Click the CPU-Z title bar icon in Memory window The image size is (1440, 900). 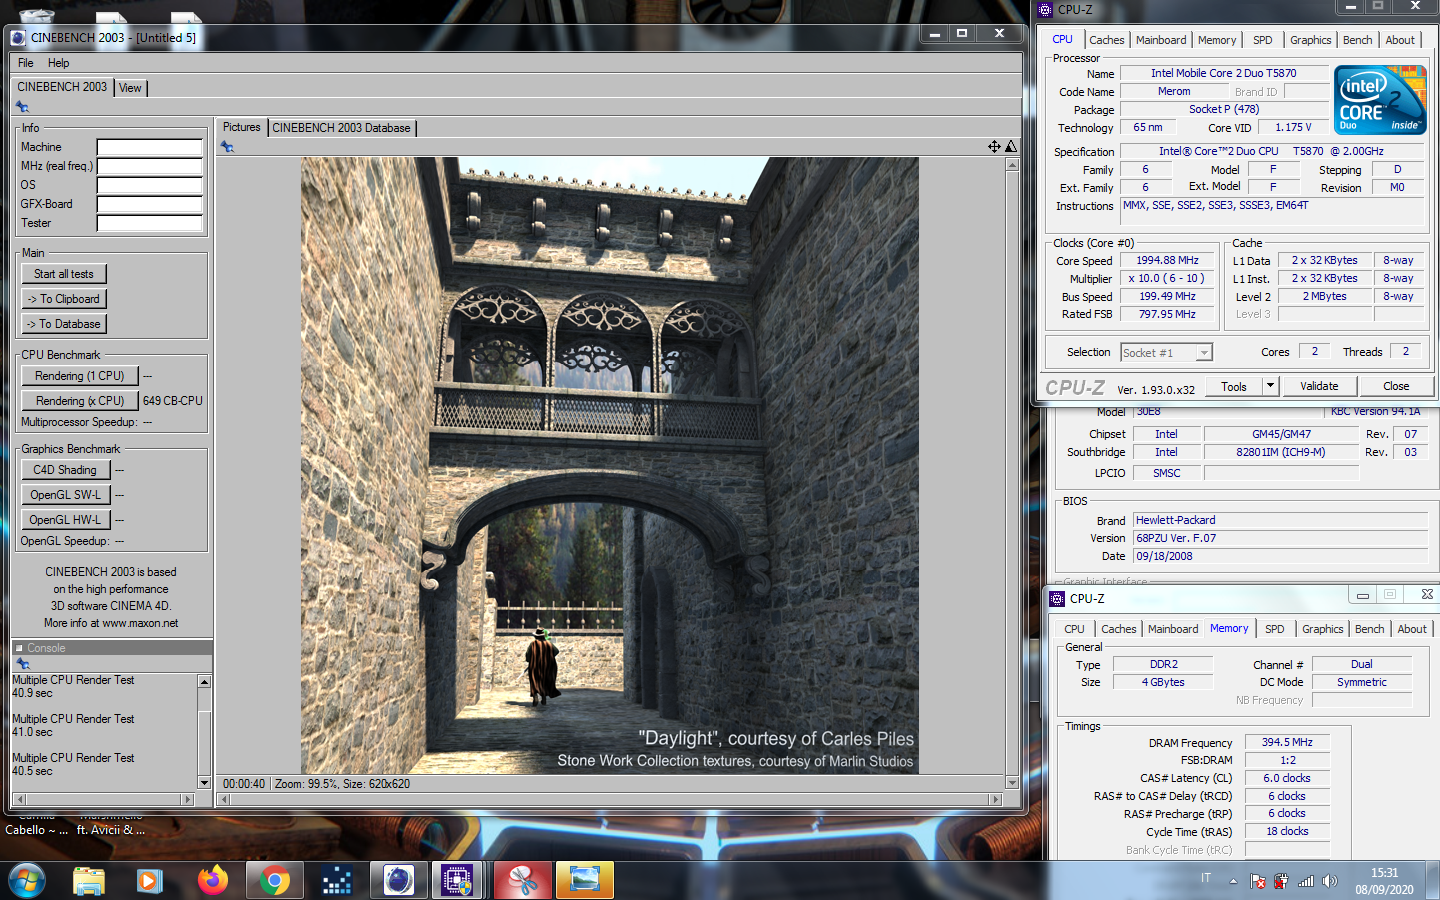(1057, 598)
